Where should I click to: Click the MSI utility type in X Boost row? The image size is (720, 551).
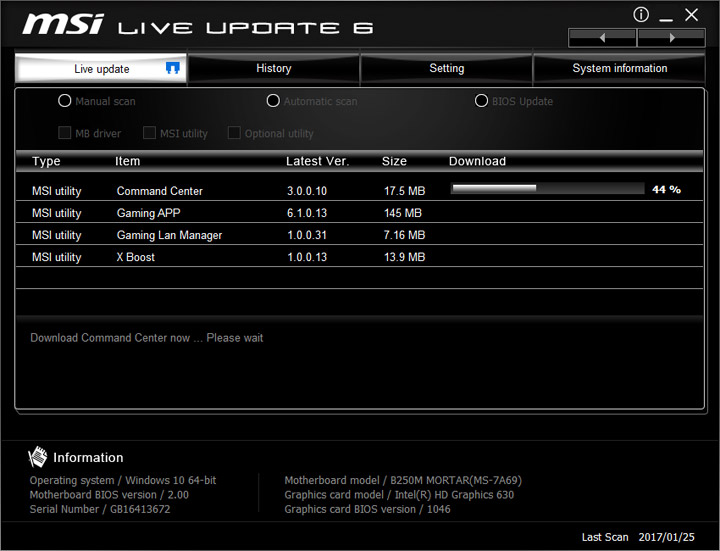point(56,257)
